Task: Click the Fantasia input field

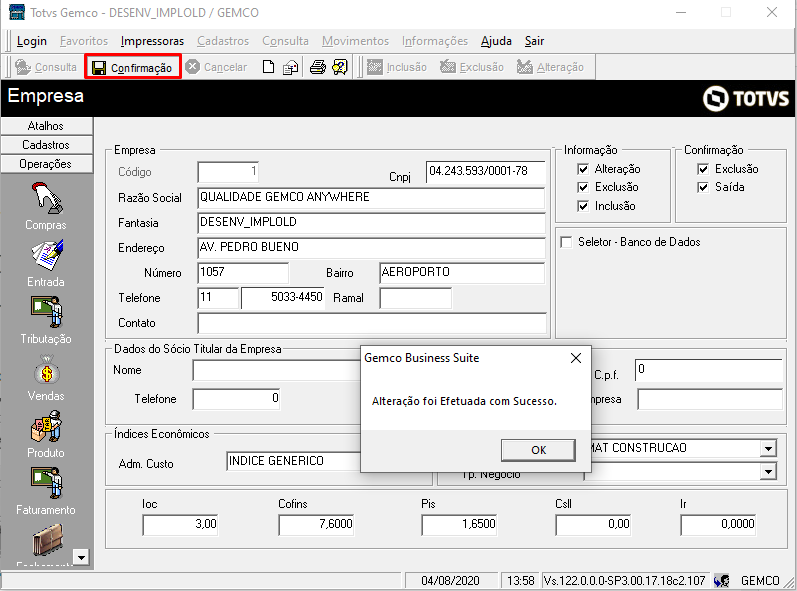Action: pos(371,223)
